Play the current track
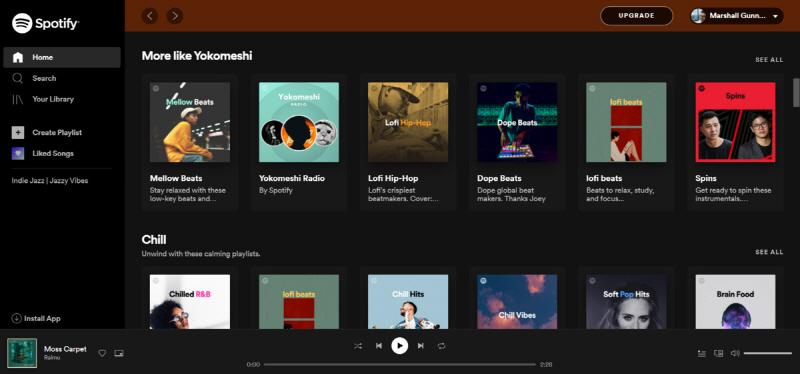Image resolution: width=800 pixels, height=374 pixels. (x=399, y=346)
